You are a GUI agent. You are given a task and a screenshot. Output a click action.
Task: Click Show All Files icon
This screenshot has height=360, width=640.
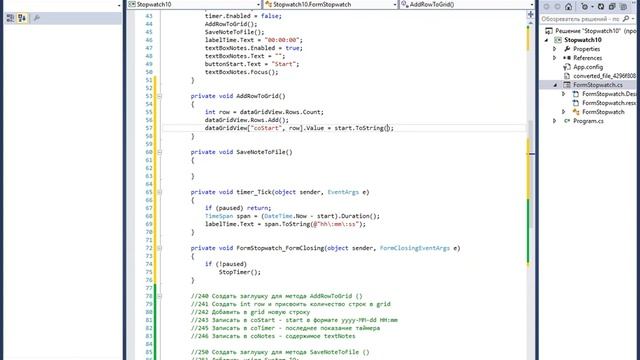click(623, 7)
